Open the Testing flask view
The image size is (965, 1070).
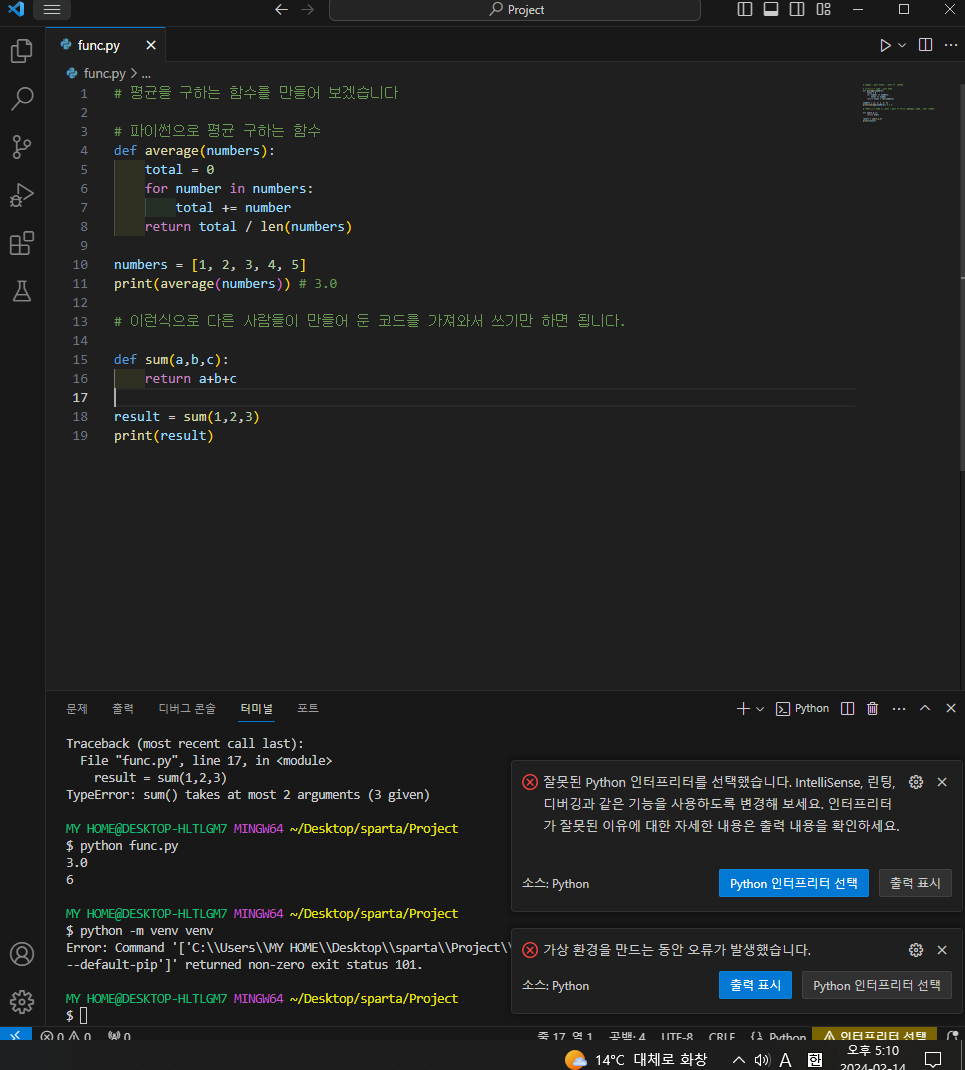click(x=22, y=291)
